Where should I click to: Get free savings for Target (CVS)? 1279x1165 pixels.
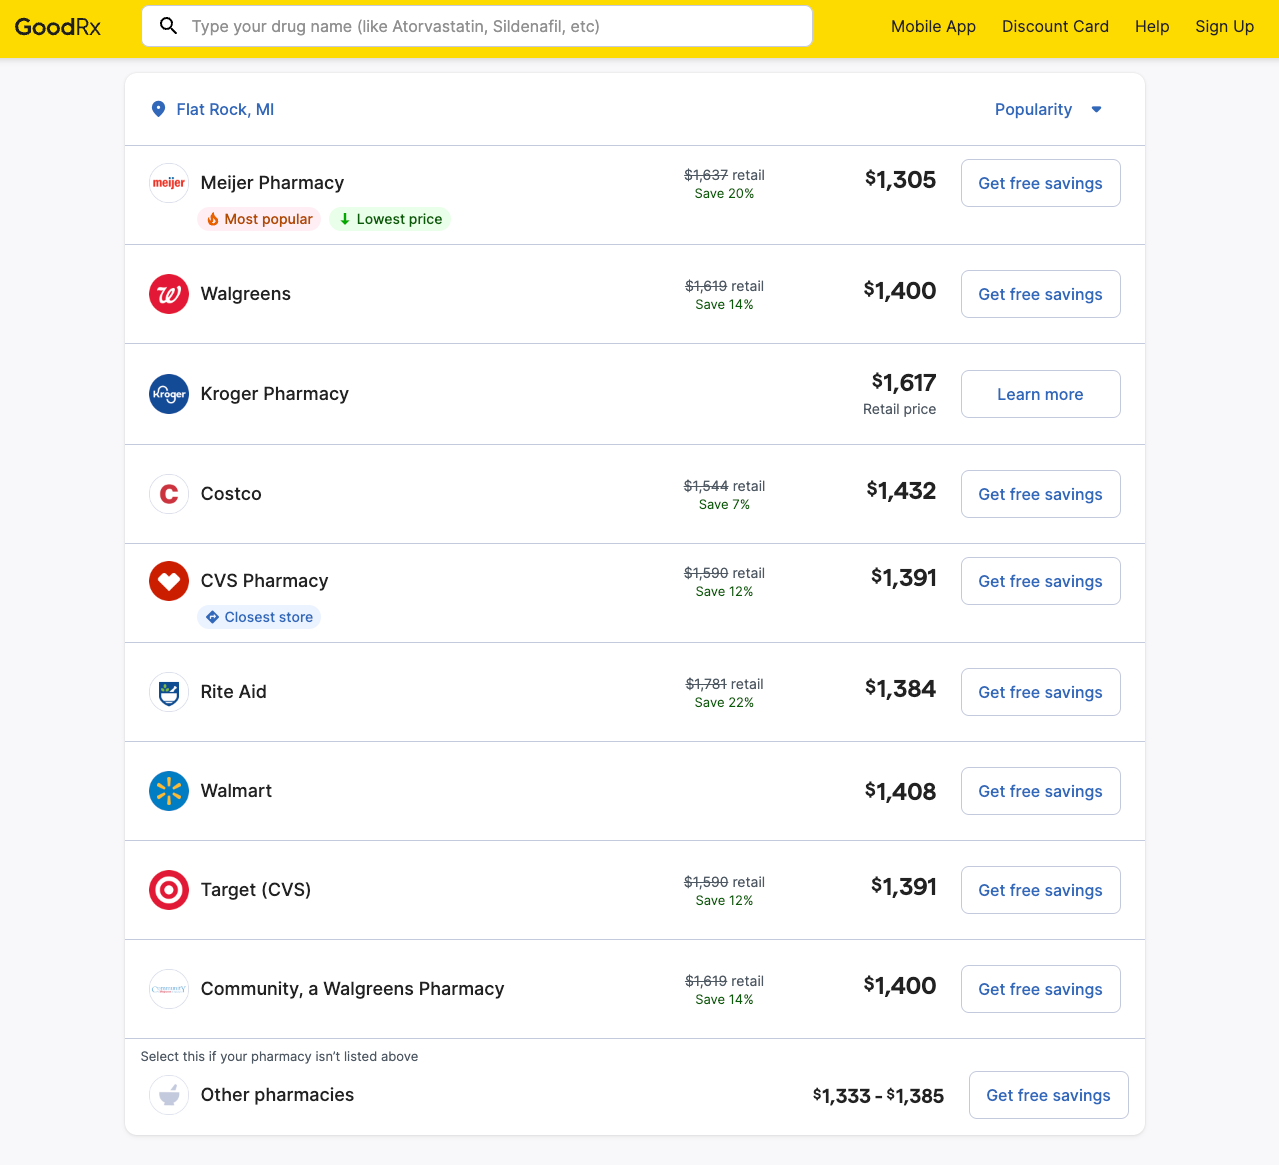click(1040, 890)
